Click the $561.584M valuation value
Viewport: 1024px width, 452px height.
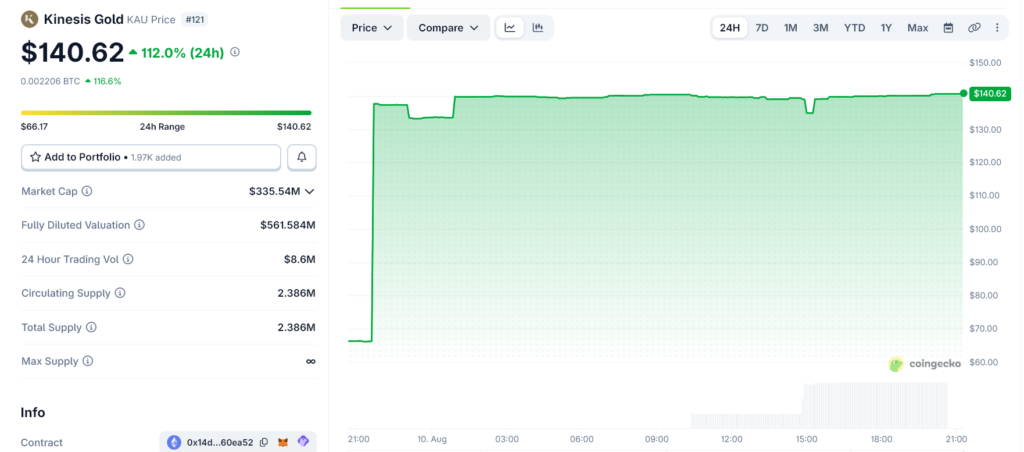[x=288, y=225]
